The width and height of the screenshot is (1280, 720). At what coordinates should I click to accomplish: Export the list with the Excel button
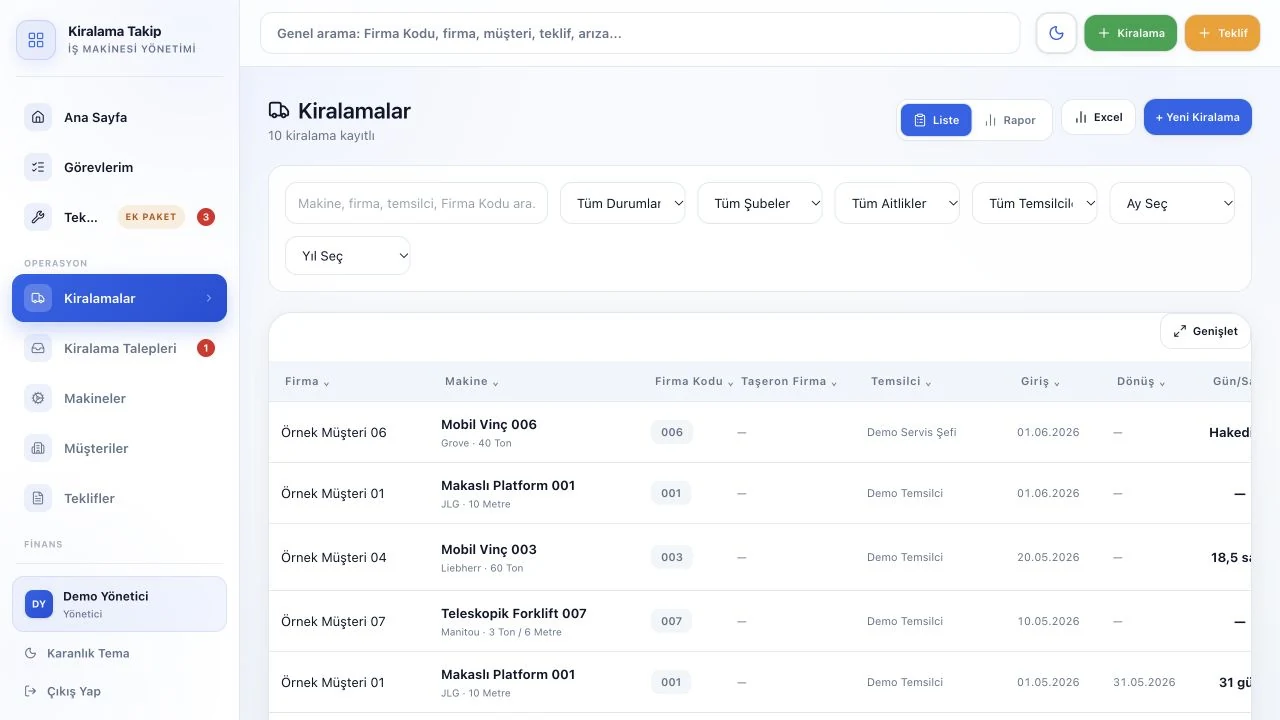click(x=1098, y=117)
